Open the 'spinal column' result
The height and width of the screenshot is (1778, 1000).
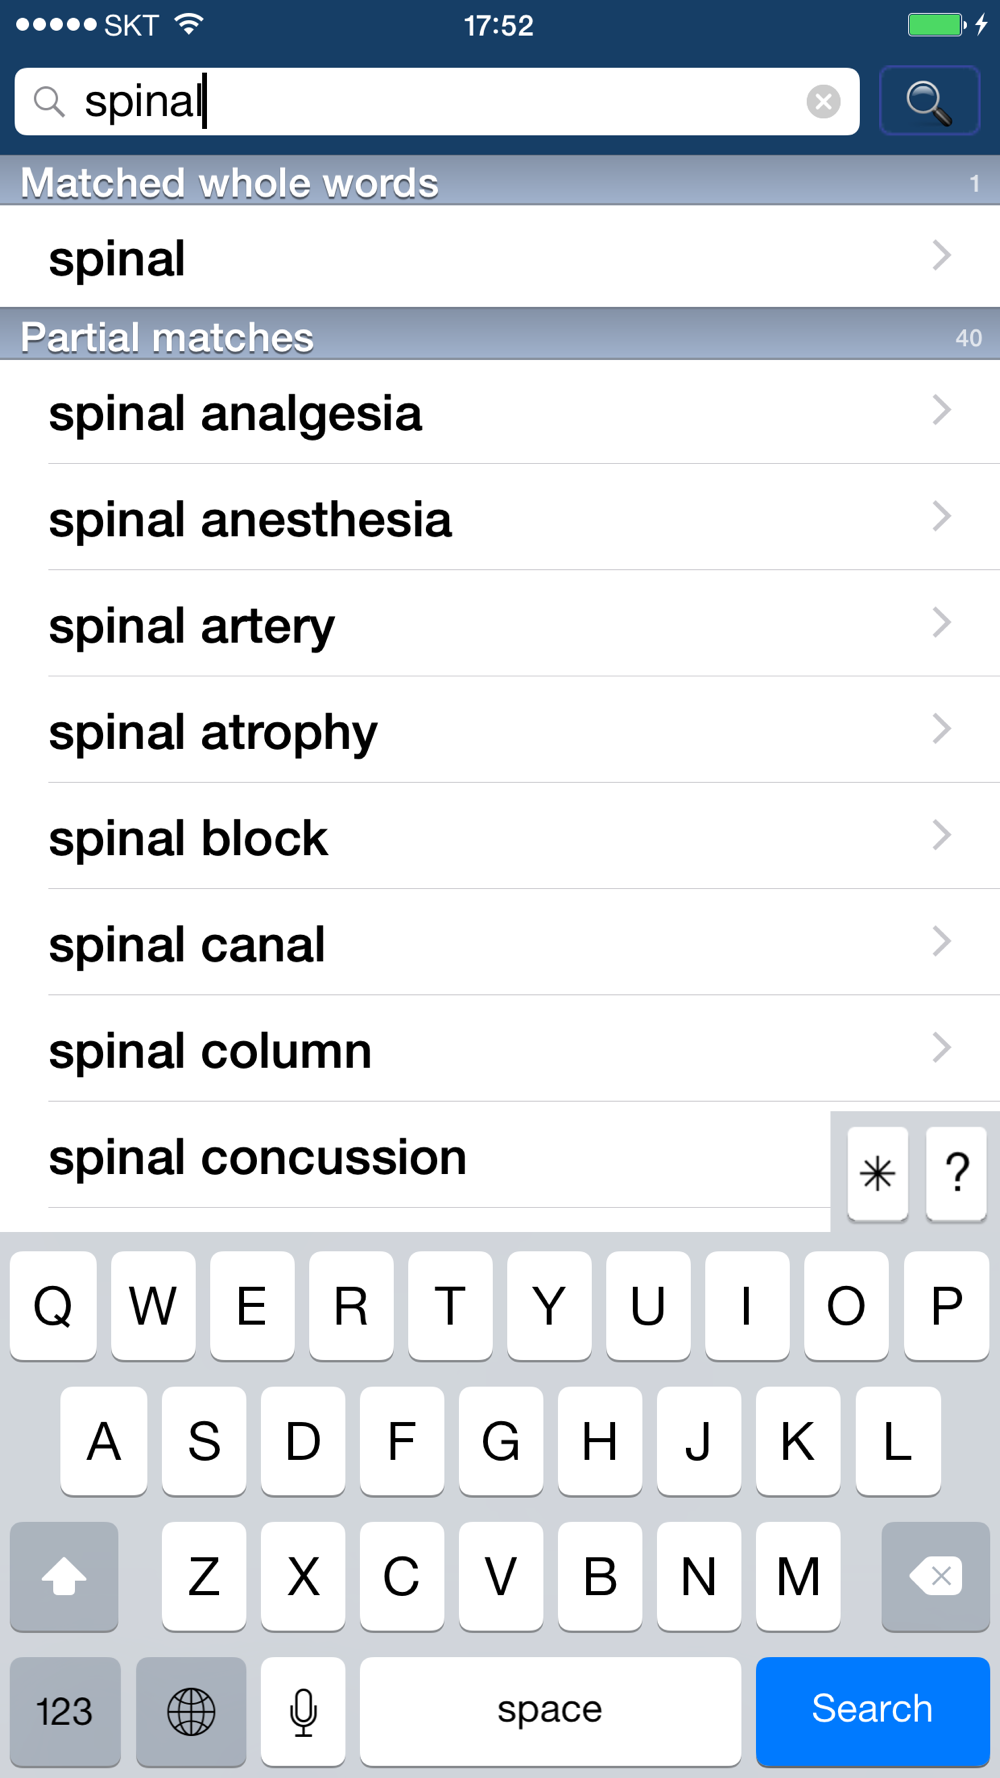click(x=500, y=1049)
